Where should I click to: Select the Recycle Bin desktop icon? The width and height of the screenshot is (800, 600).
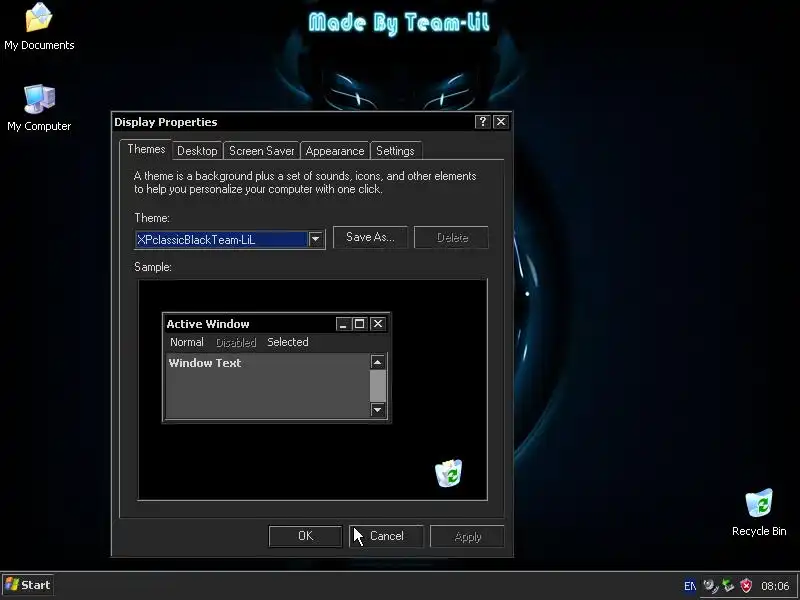click(759, 512)
